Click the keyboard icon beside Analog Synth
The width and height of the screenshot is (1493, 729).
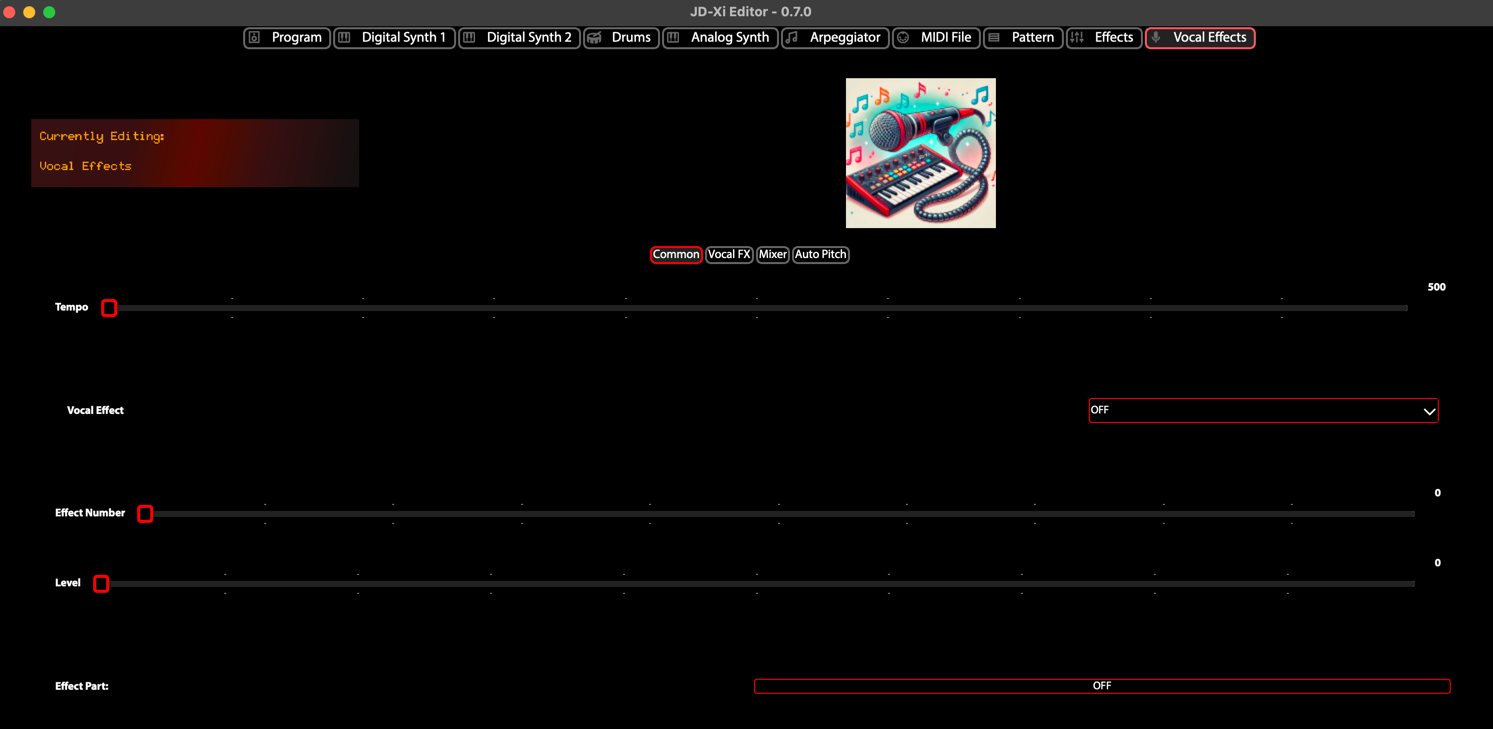pos(674,38)
